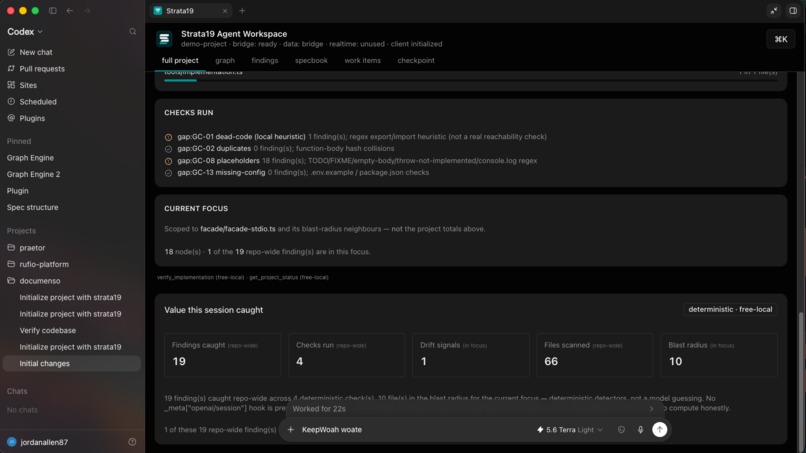Toggle the right side panel icon
This screenshot has height=453, width=806.
coord(793,11)
